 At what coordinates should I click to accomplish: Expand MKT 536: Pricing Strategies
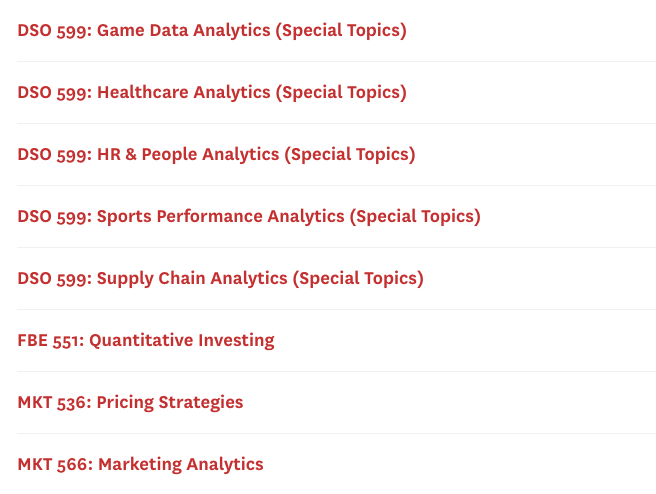[x=130, y=402]
